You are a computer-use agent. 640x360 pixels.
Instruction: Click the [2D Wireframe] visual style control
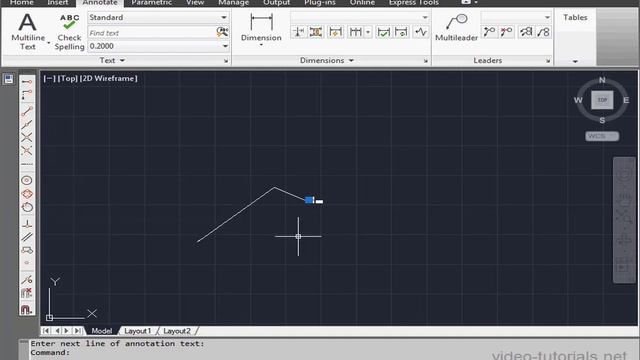[109, 78]
